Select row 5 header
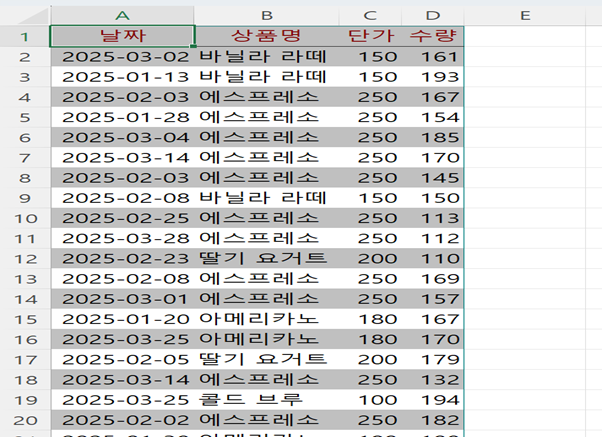Viewport: 602px width, 437px height. (x=25, y=117)
